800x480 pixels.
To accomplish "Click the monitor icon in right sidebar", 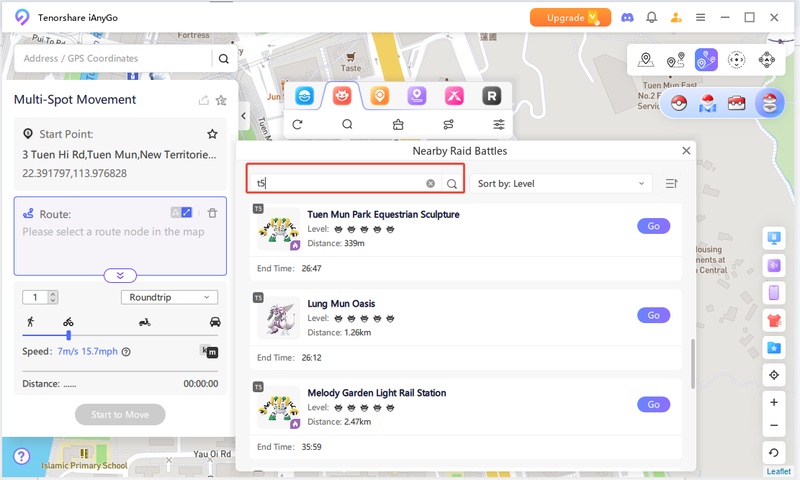I will pos(774,238).
